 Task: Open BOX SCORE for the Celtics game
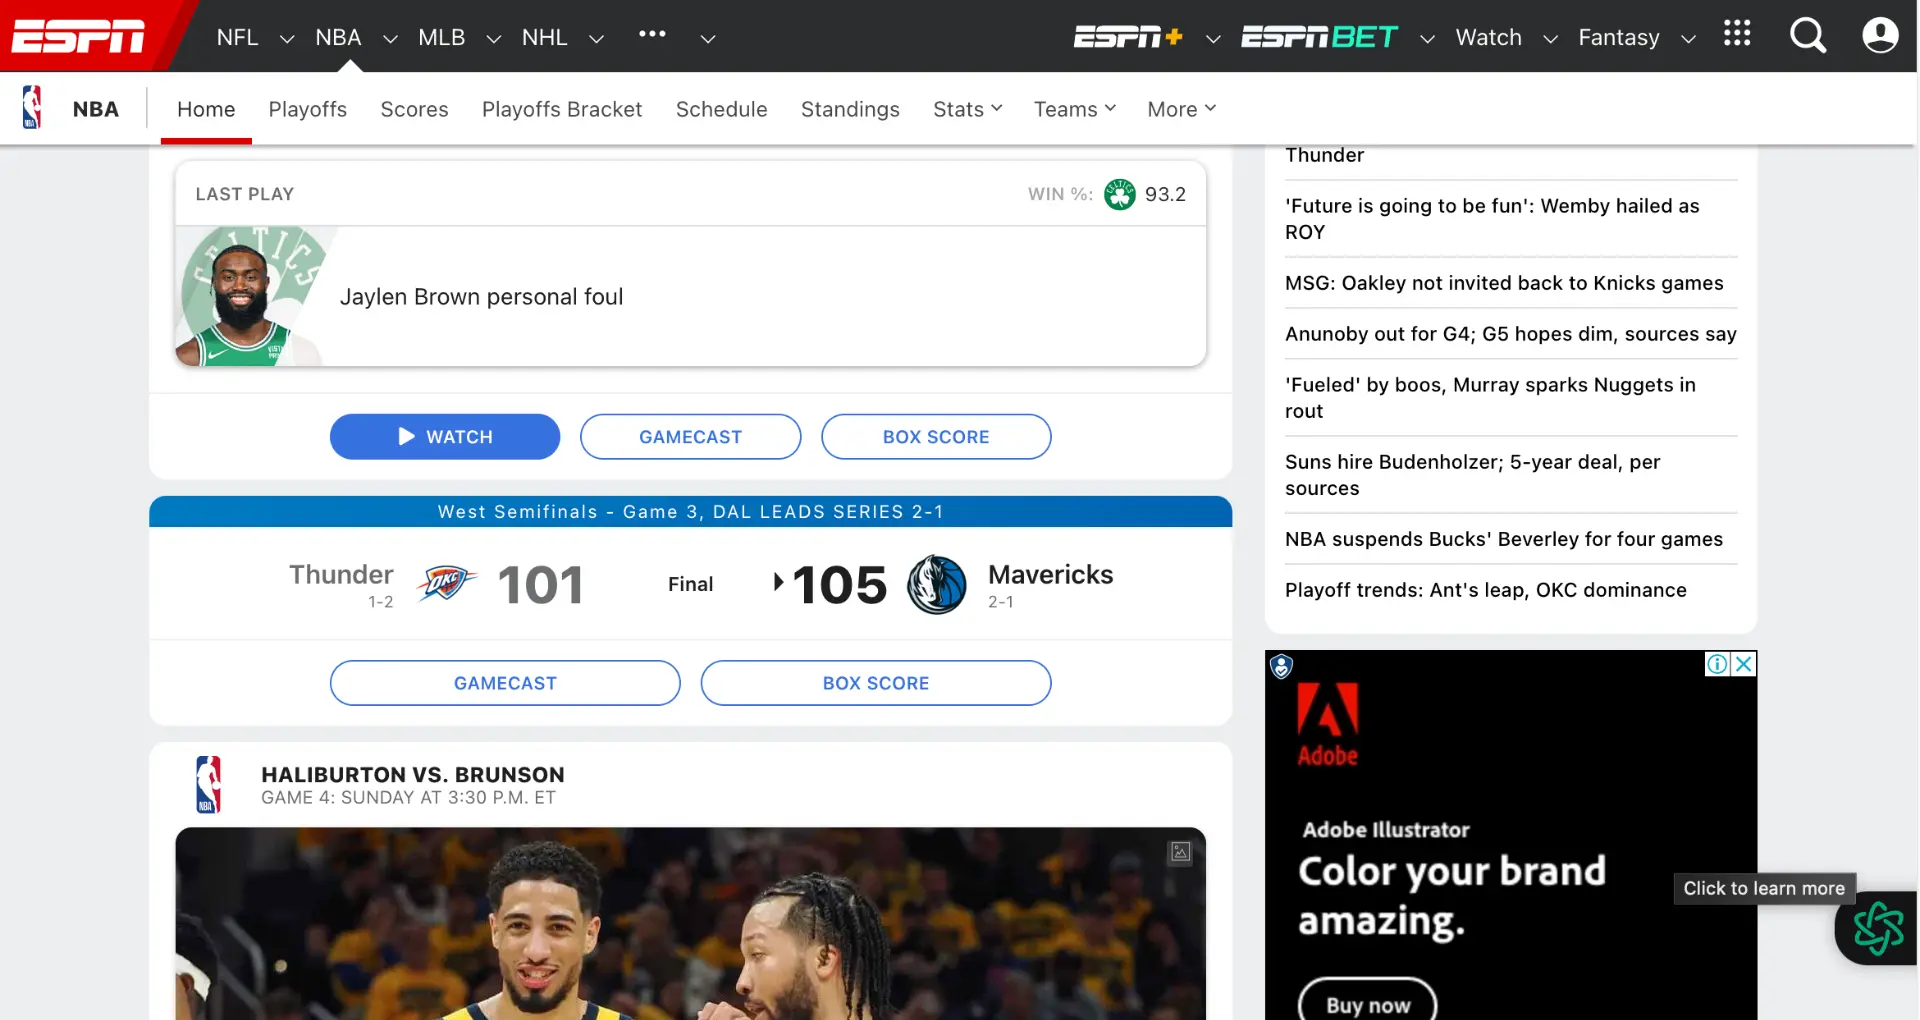pos(936,437)
